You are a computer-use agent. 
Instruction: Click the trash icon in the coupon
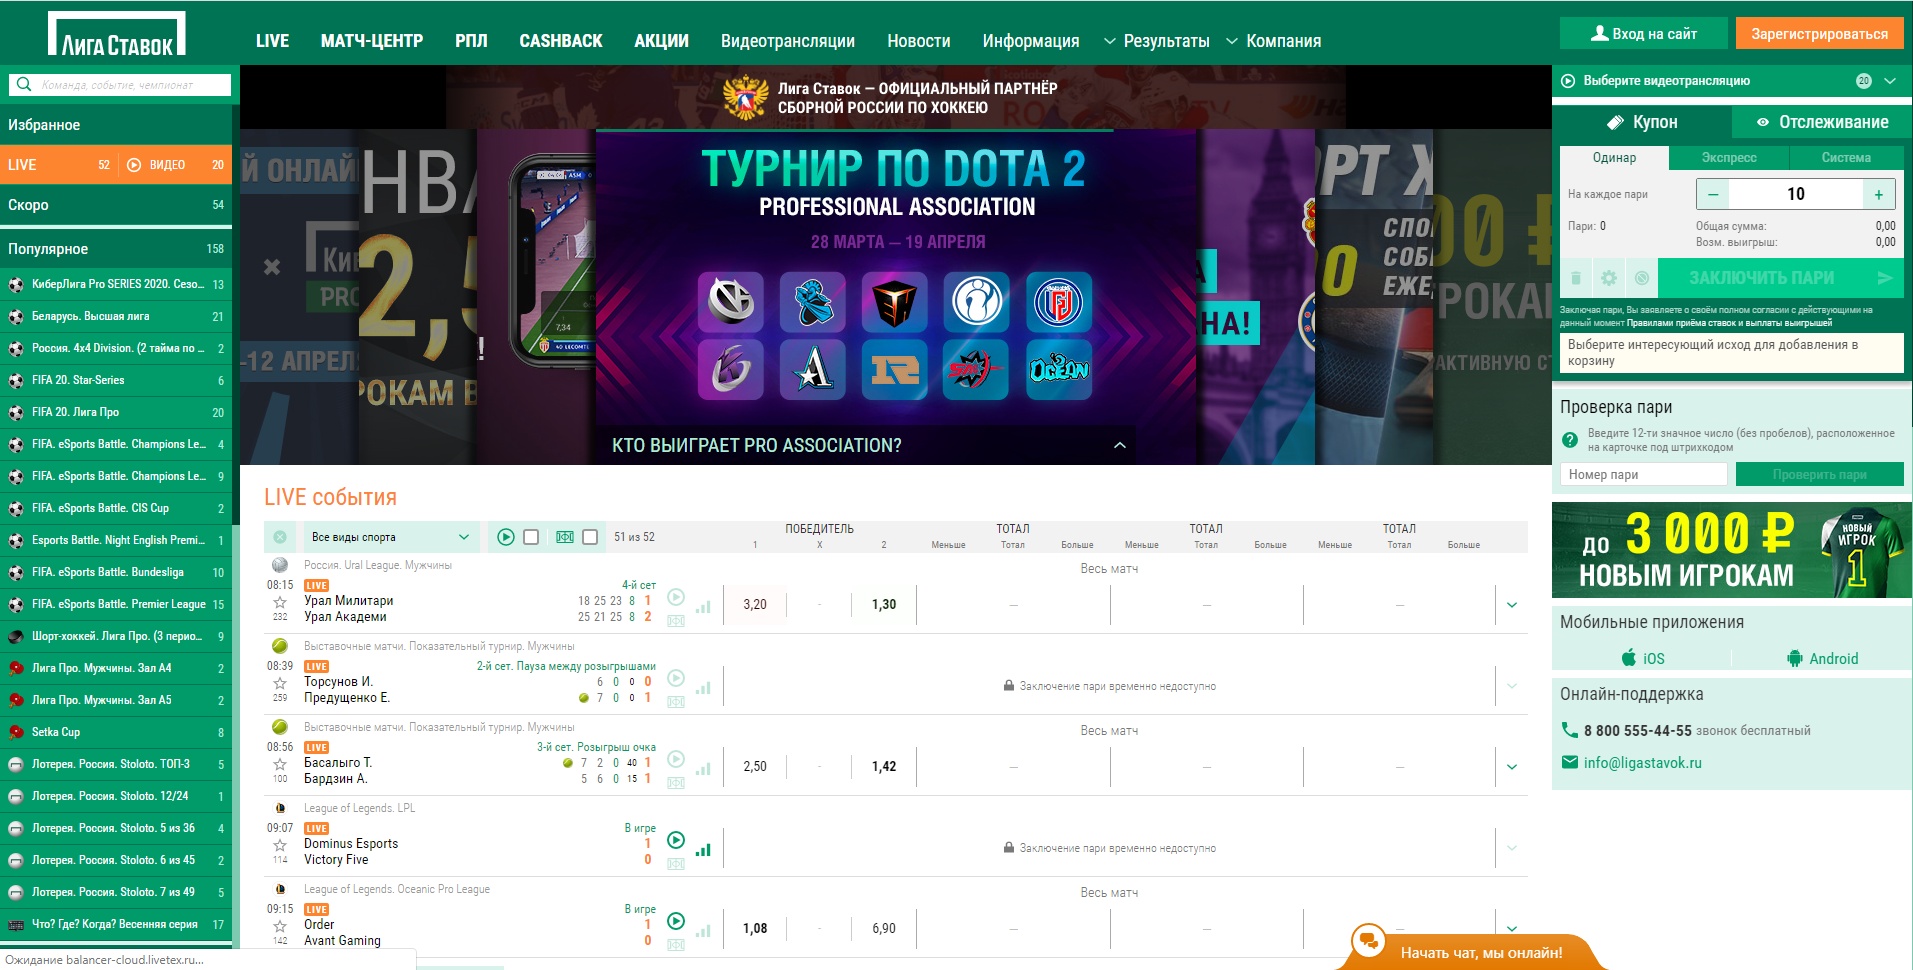tap(1576, 278)
